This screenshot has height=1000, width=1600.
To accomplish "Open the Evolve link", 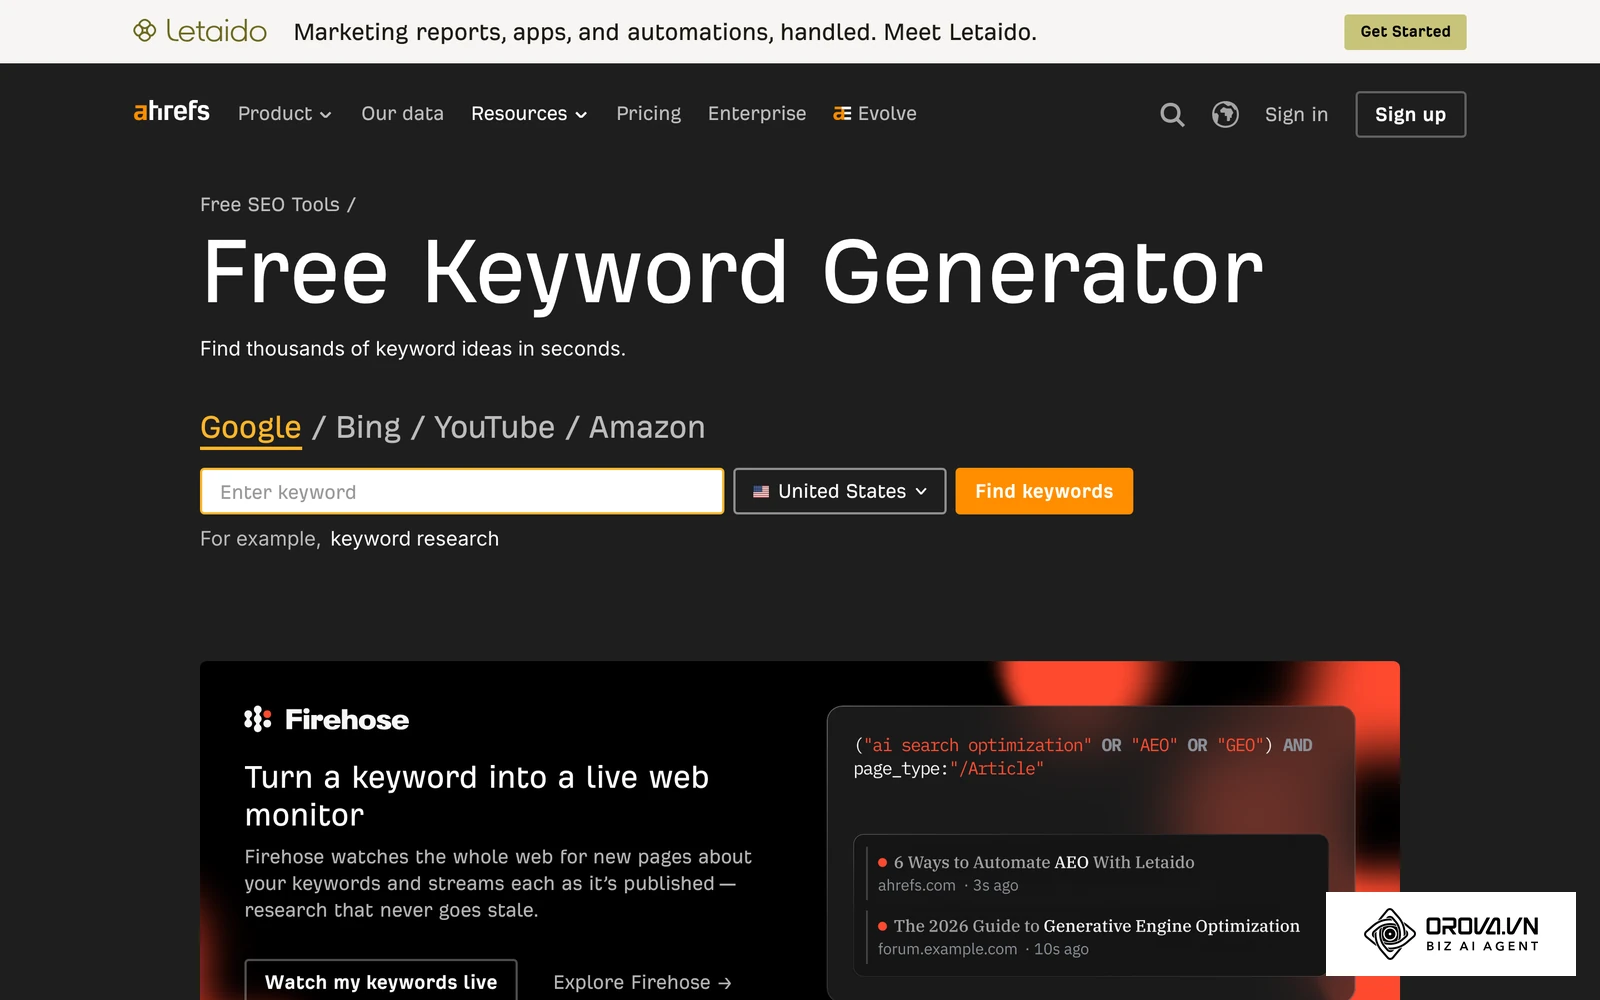I will tap(875, 114).
